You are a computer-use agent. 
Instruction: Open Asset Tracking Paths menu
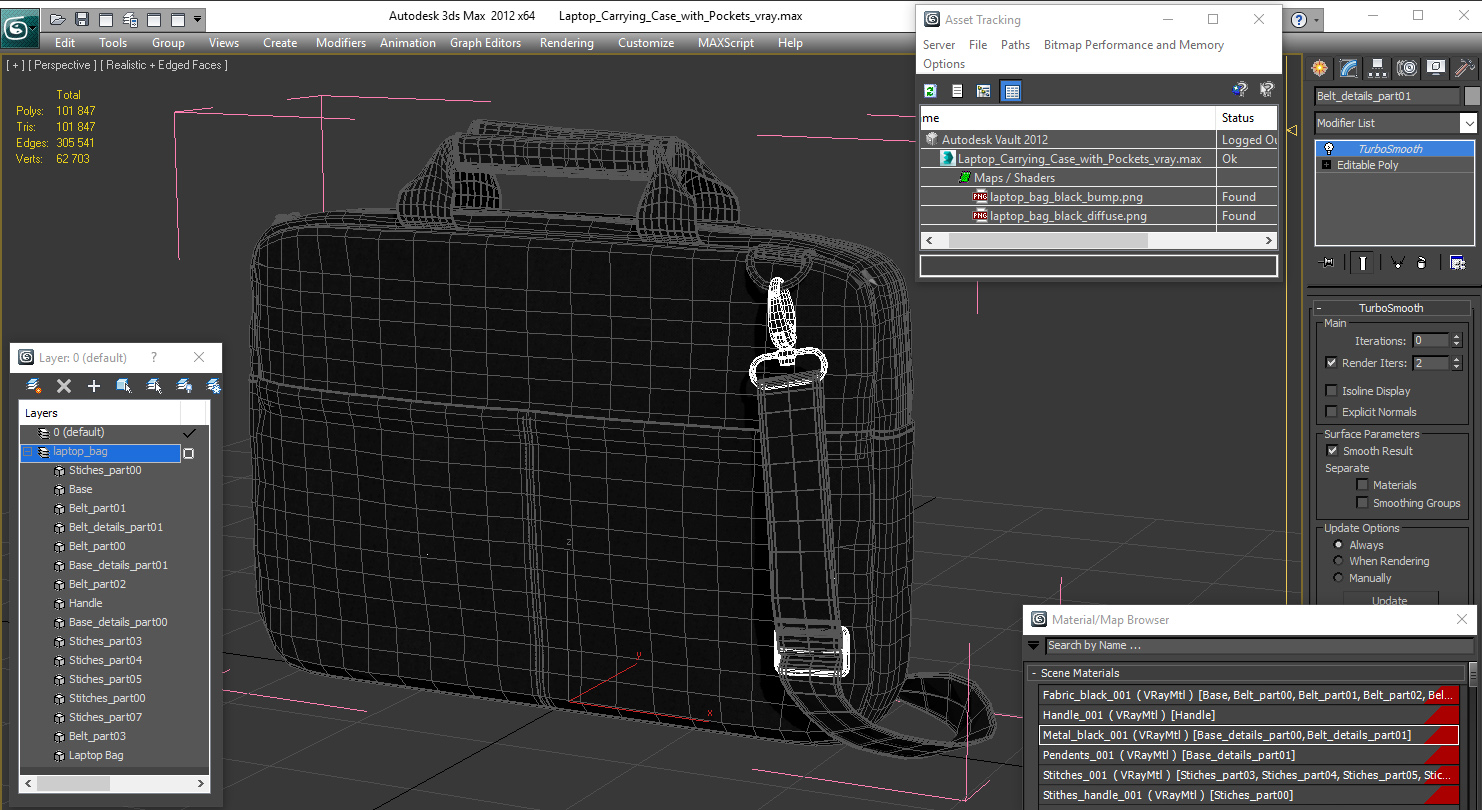pos(1015,45)
